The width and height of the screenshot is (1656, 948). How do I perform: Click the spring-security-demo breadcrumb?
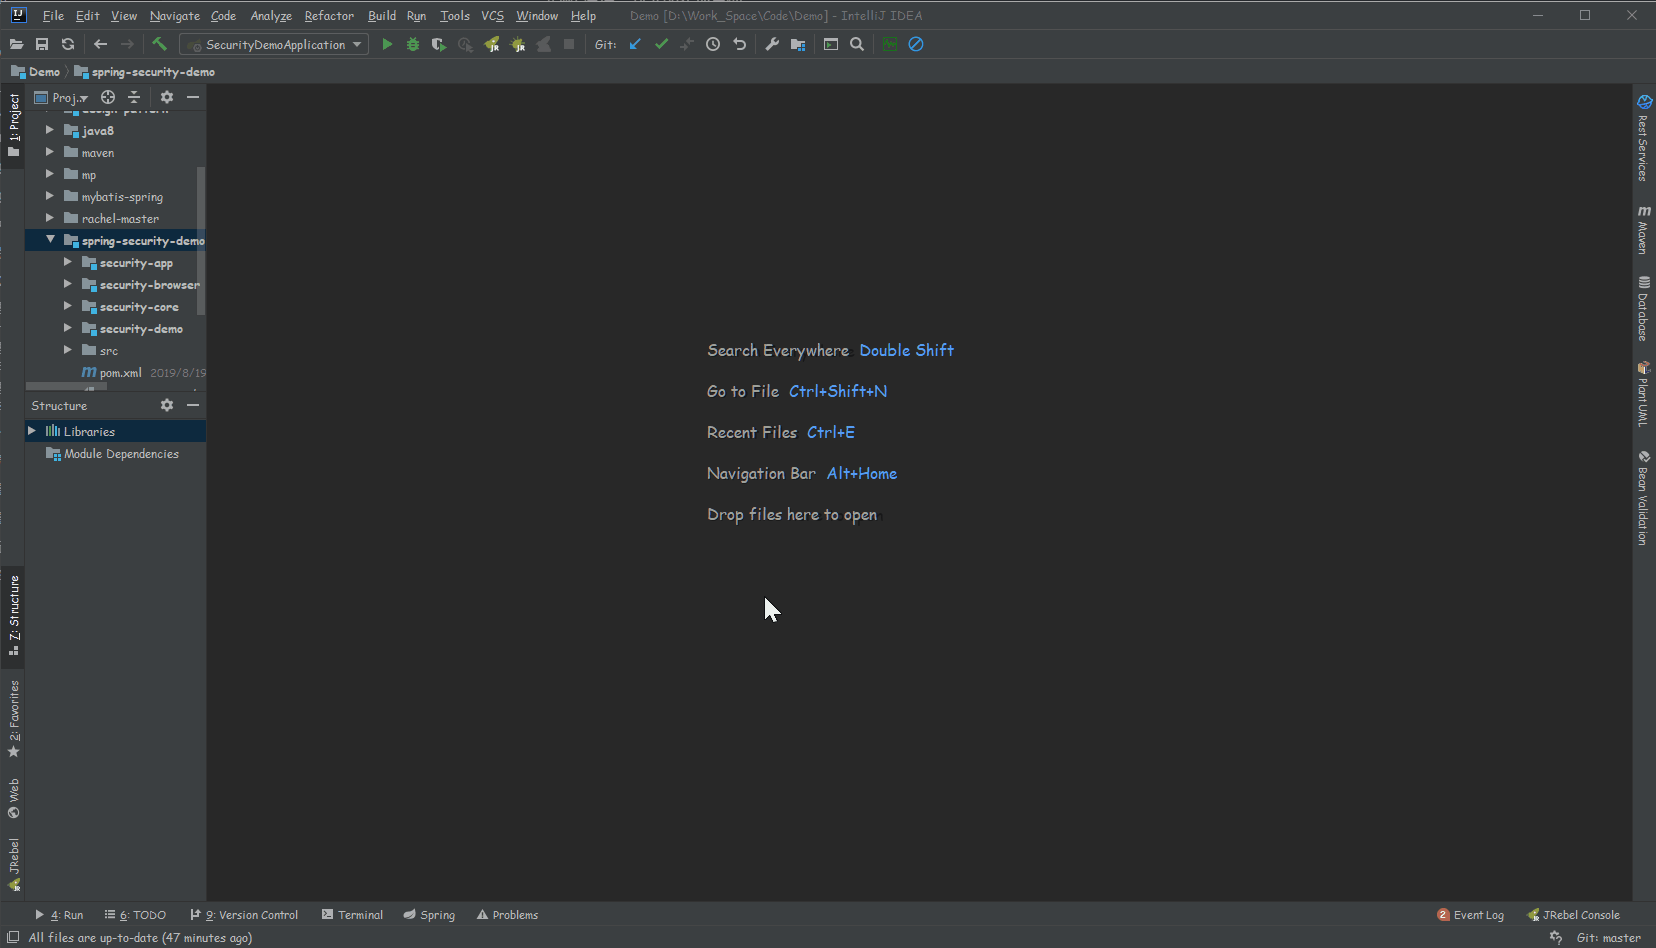point(145,72)
